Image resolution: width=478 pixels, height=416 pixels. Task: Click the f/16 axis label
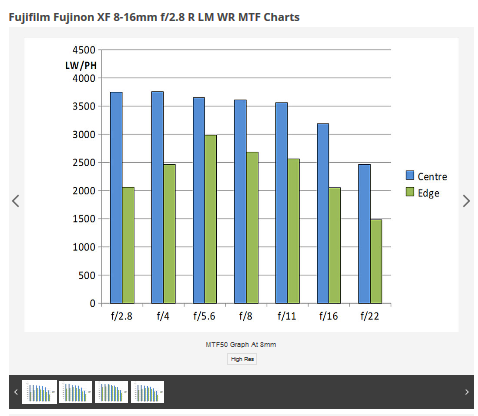click(328, 316)
